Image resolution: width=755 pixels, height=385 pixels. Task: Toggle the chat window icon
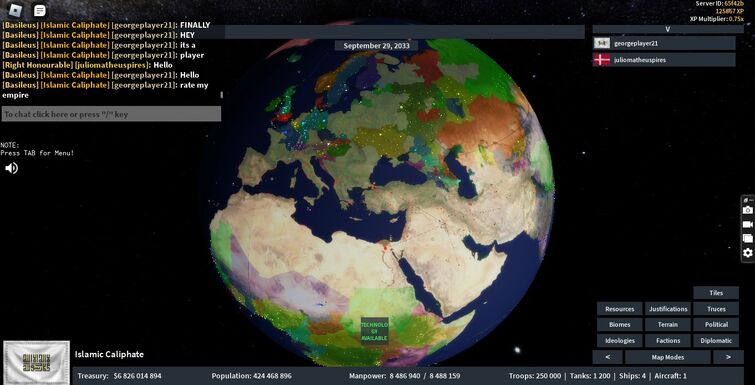pos(39,10)
